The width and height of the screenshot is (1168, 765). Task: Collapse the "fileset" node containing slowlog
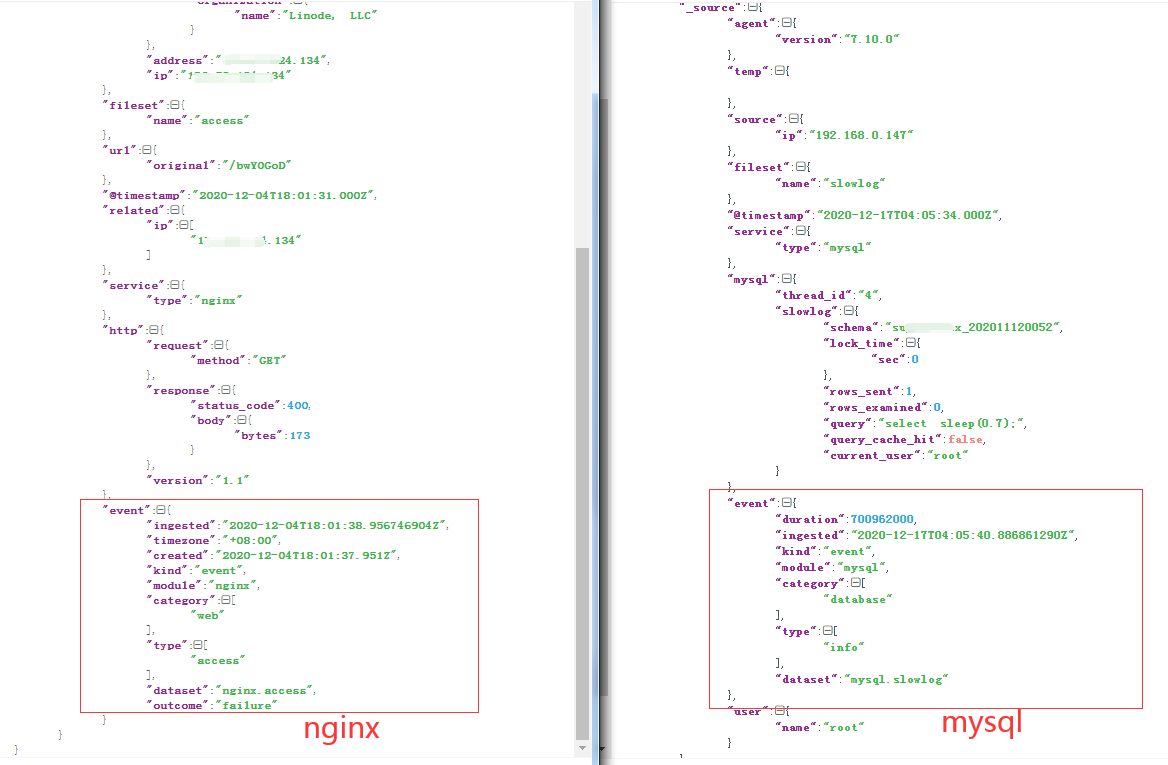802,167
